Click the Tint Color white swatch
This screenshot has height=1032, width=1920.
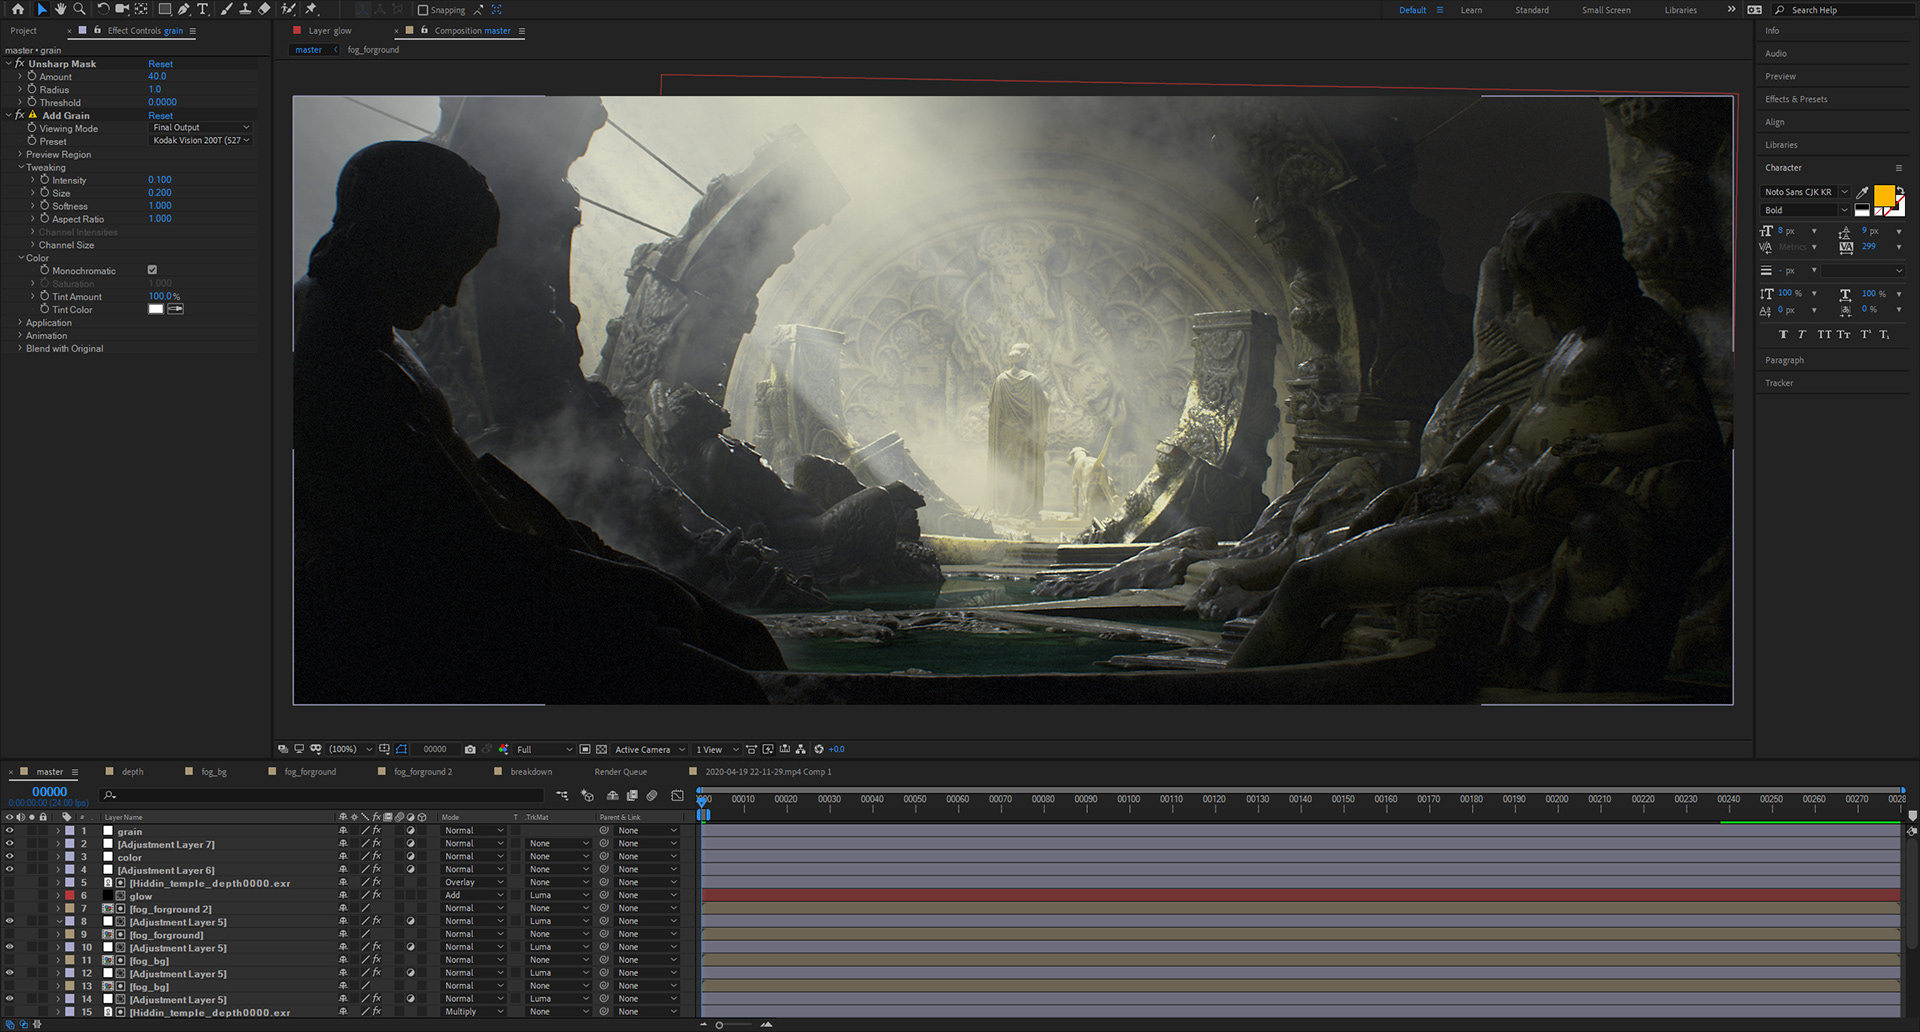(155, 309)
